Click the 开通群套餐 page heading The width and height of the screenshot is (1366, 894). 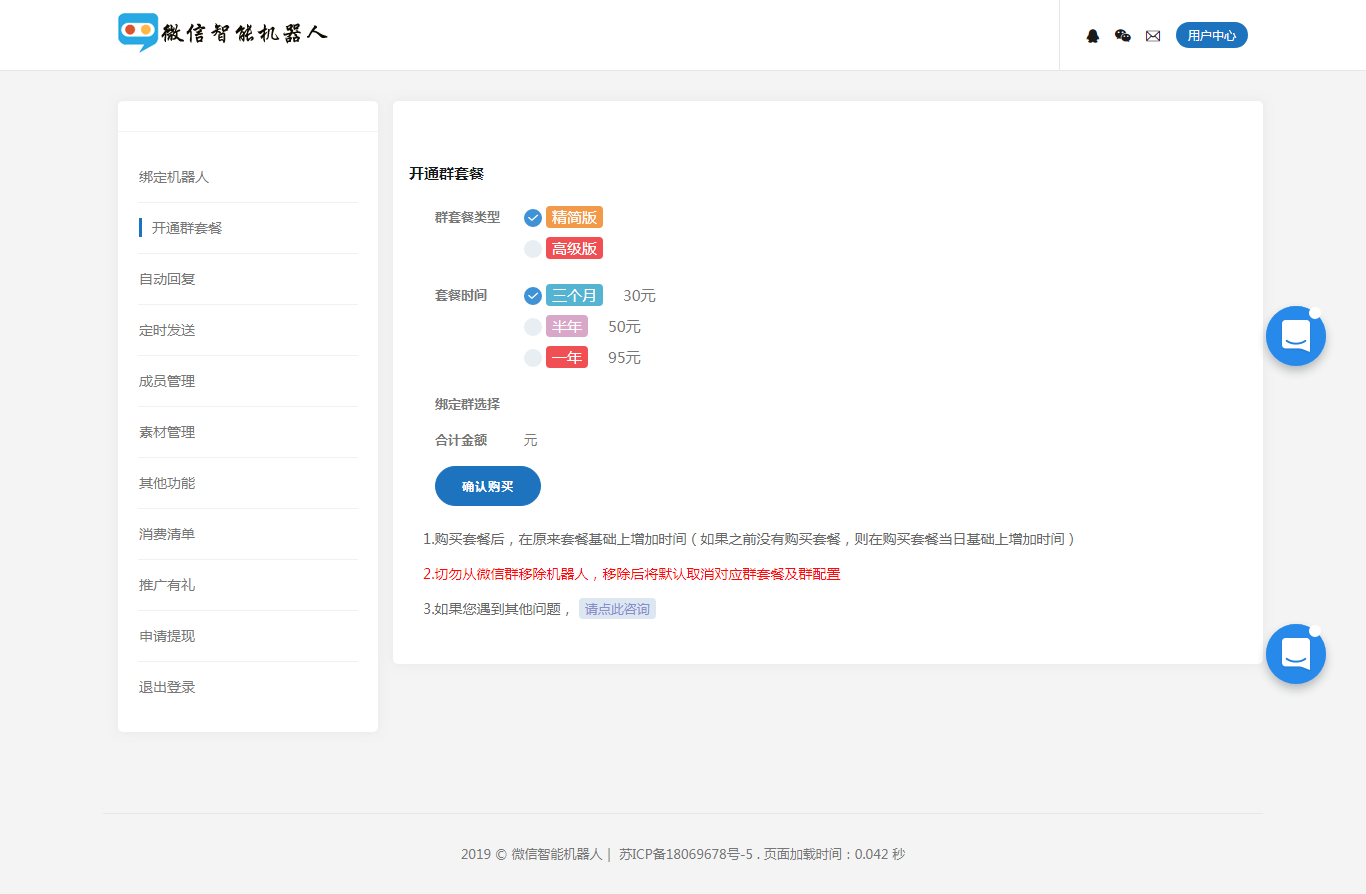(446, 174)
